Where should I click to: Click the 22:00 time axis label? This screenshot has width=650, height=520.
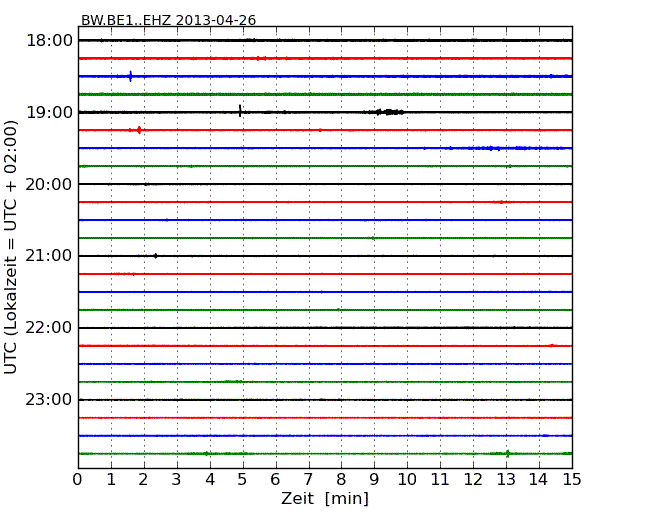pyautogui.click(x=49, y=328)
